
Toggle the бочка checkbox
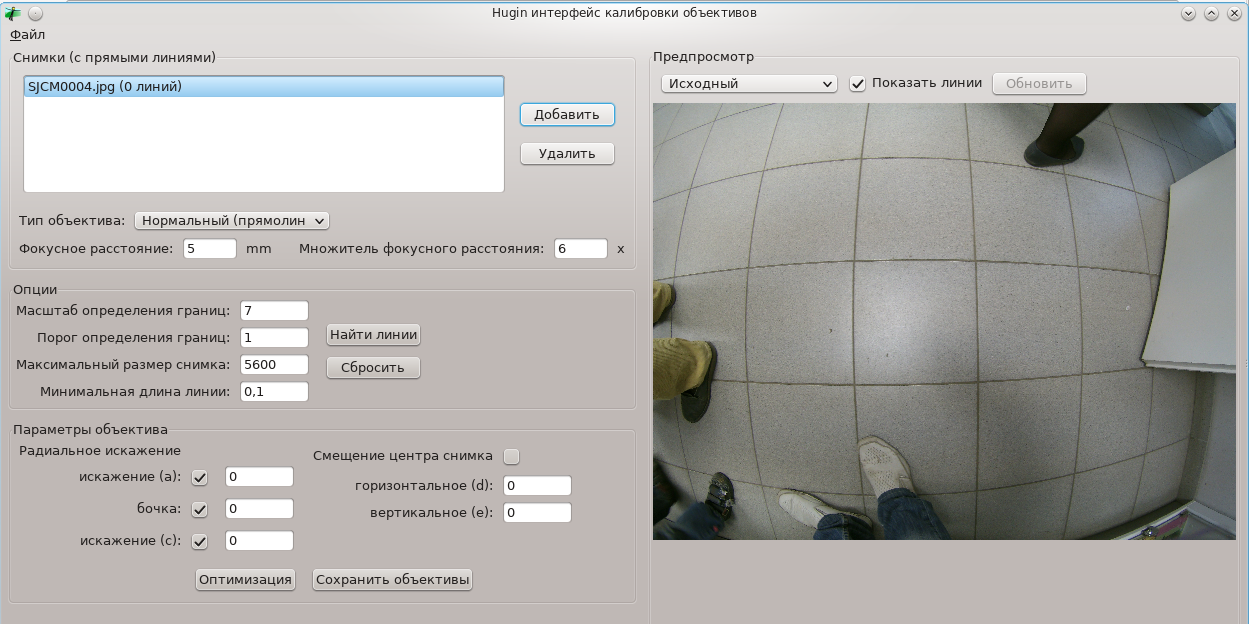199,510
